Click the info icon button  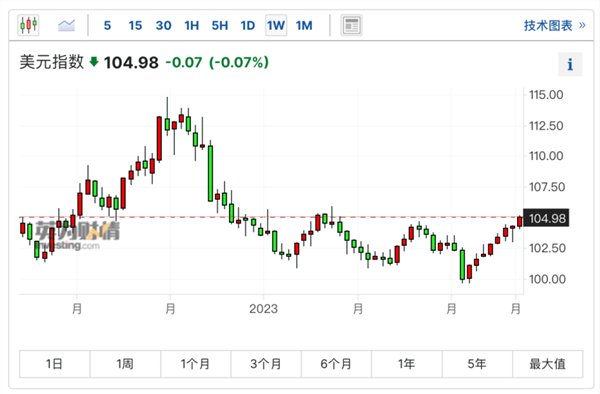pyautogui.click(x=570, y=64)
